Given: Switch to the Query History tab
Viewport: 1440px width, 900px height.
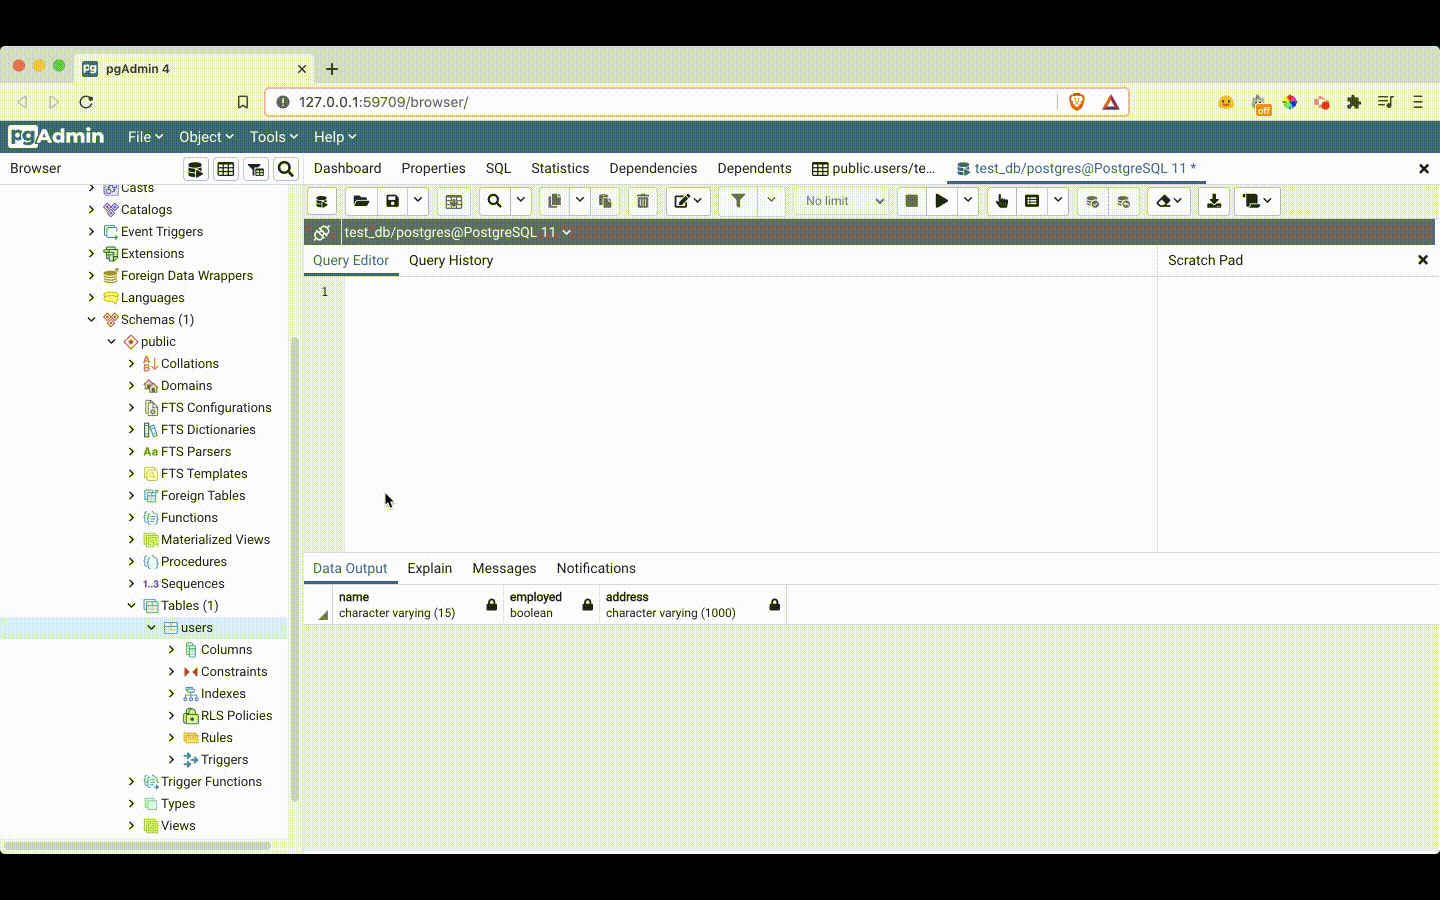Looking at the screenshot, I should (451, 261).
